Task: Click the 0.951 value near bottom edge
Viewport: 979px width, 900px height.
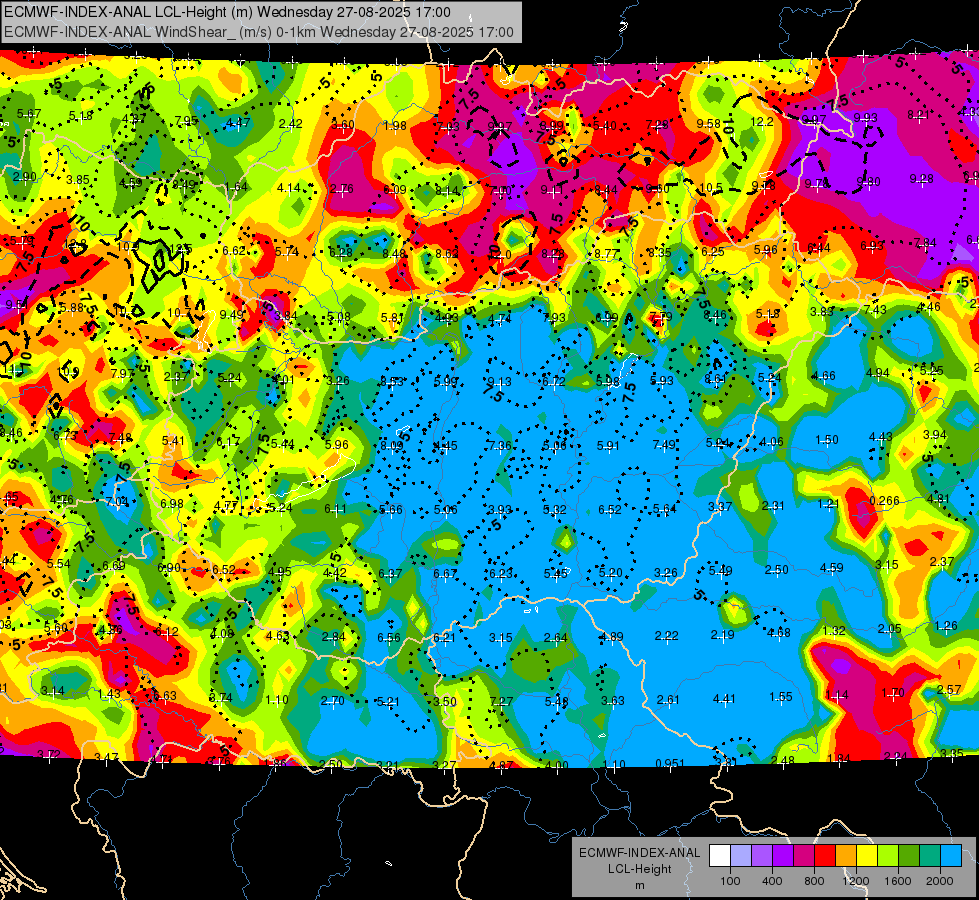Action: click(x=670, y=763)
